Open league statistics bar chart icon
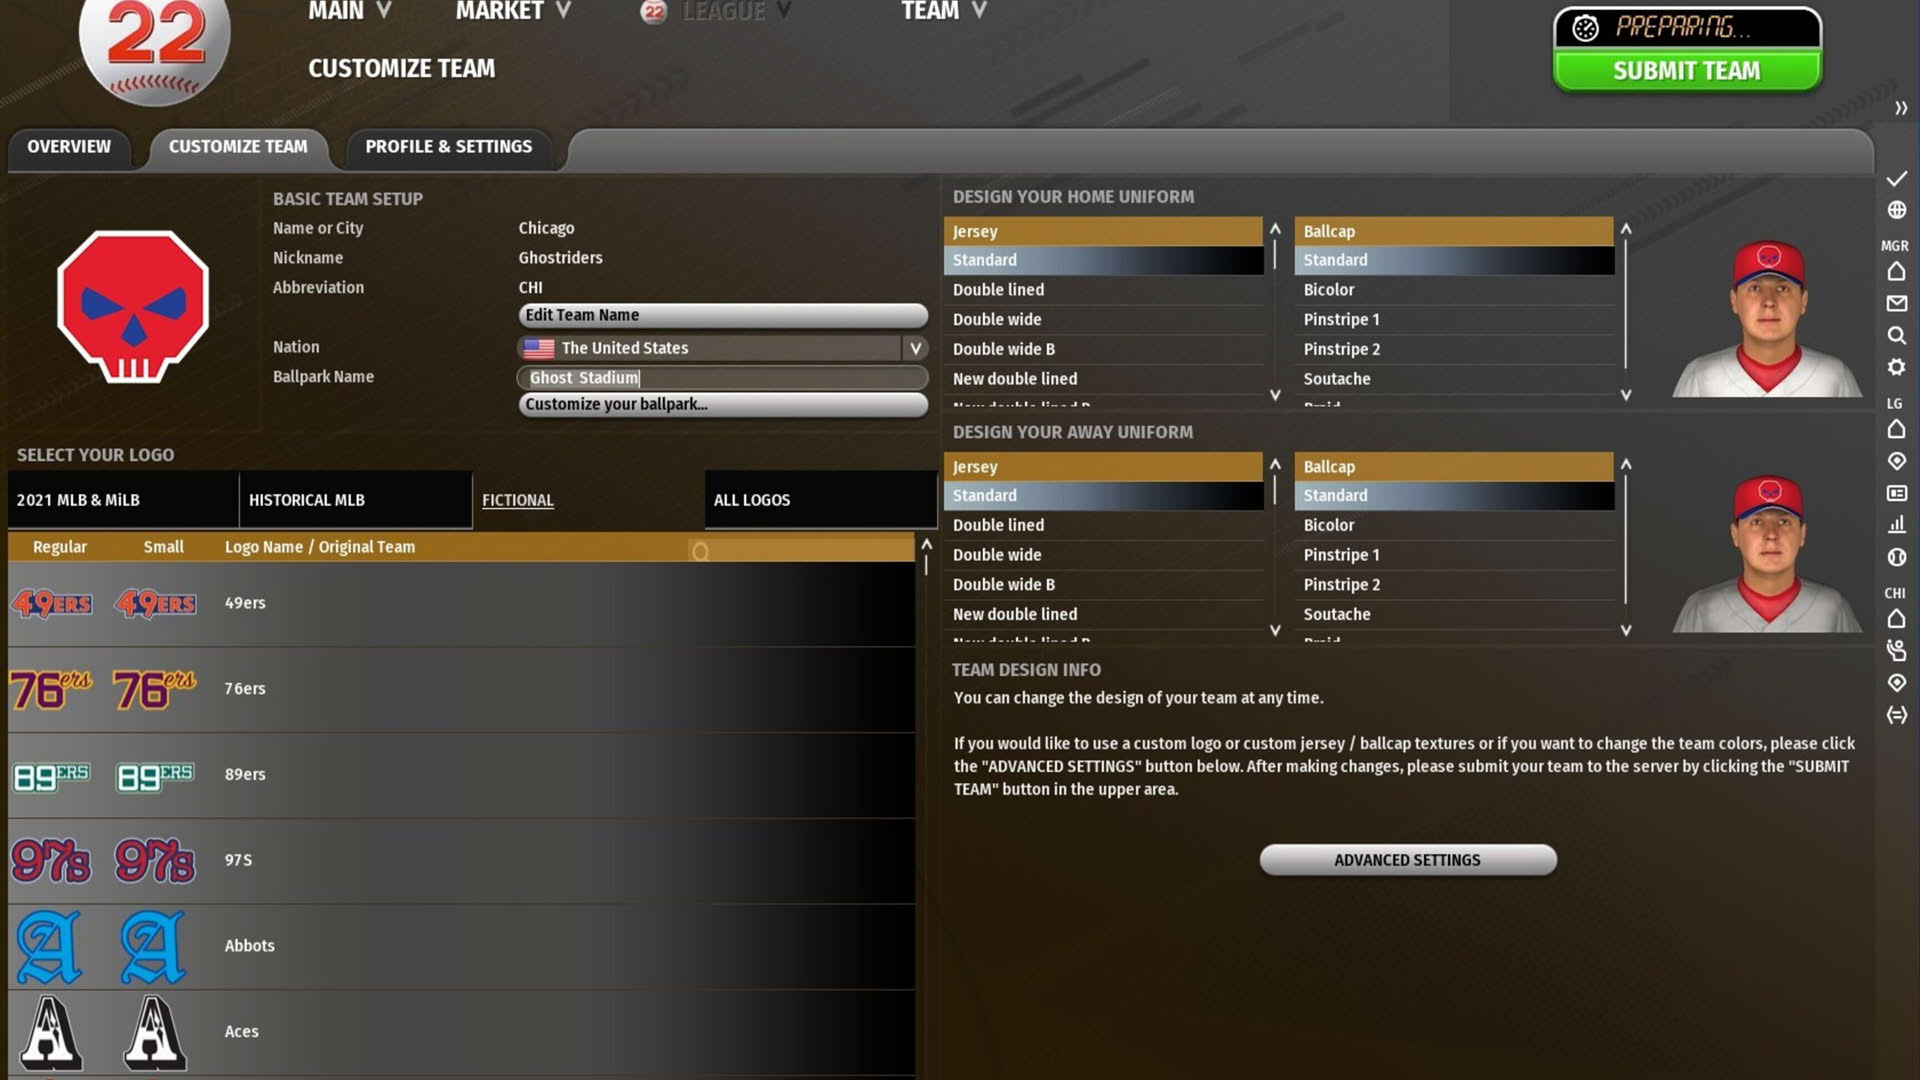This screenshot has width=1920, height=1080. pos(1896,524)
